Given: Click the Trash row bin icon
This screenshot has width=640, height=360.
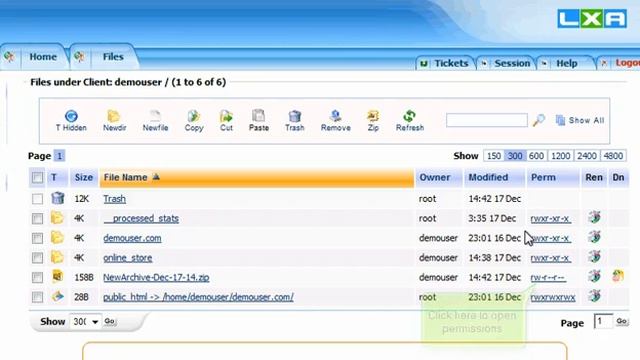Looking at the screenshot, I should click(58, 198).
